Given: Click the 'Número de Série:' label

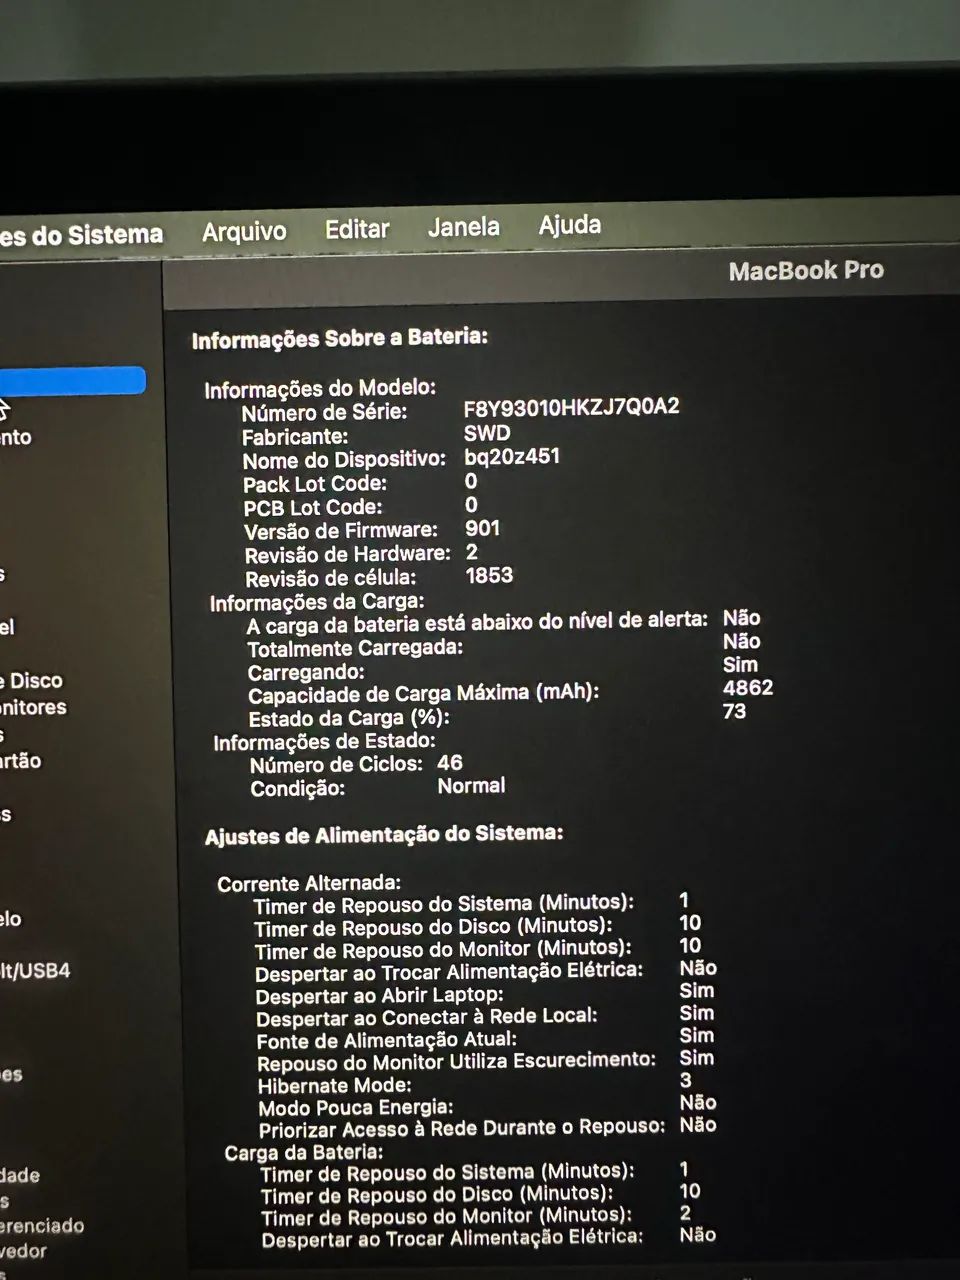Looking at the screenshot, I should pos(324,413).
